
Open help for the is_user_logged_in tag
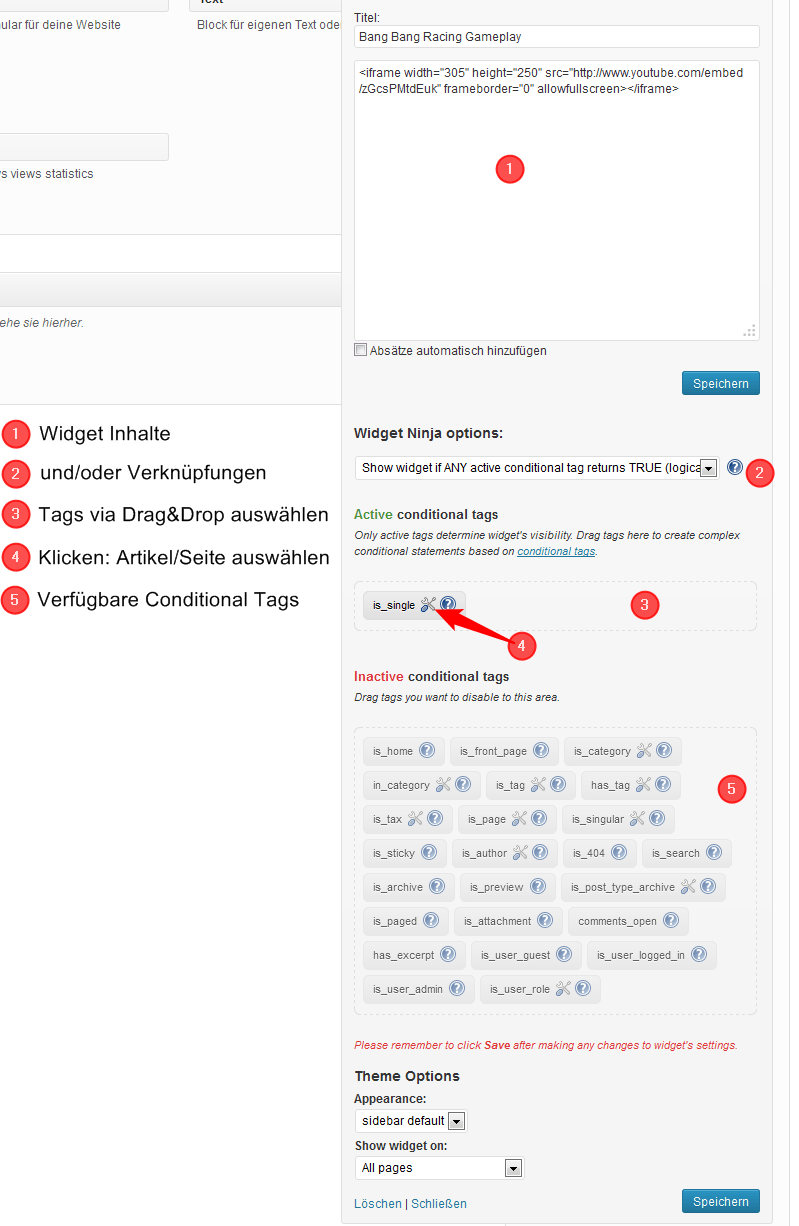pyautogui.click(x=699, y=955)
